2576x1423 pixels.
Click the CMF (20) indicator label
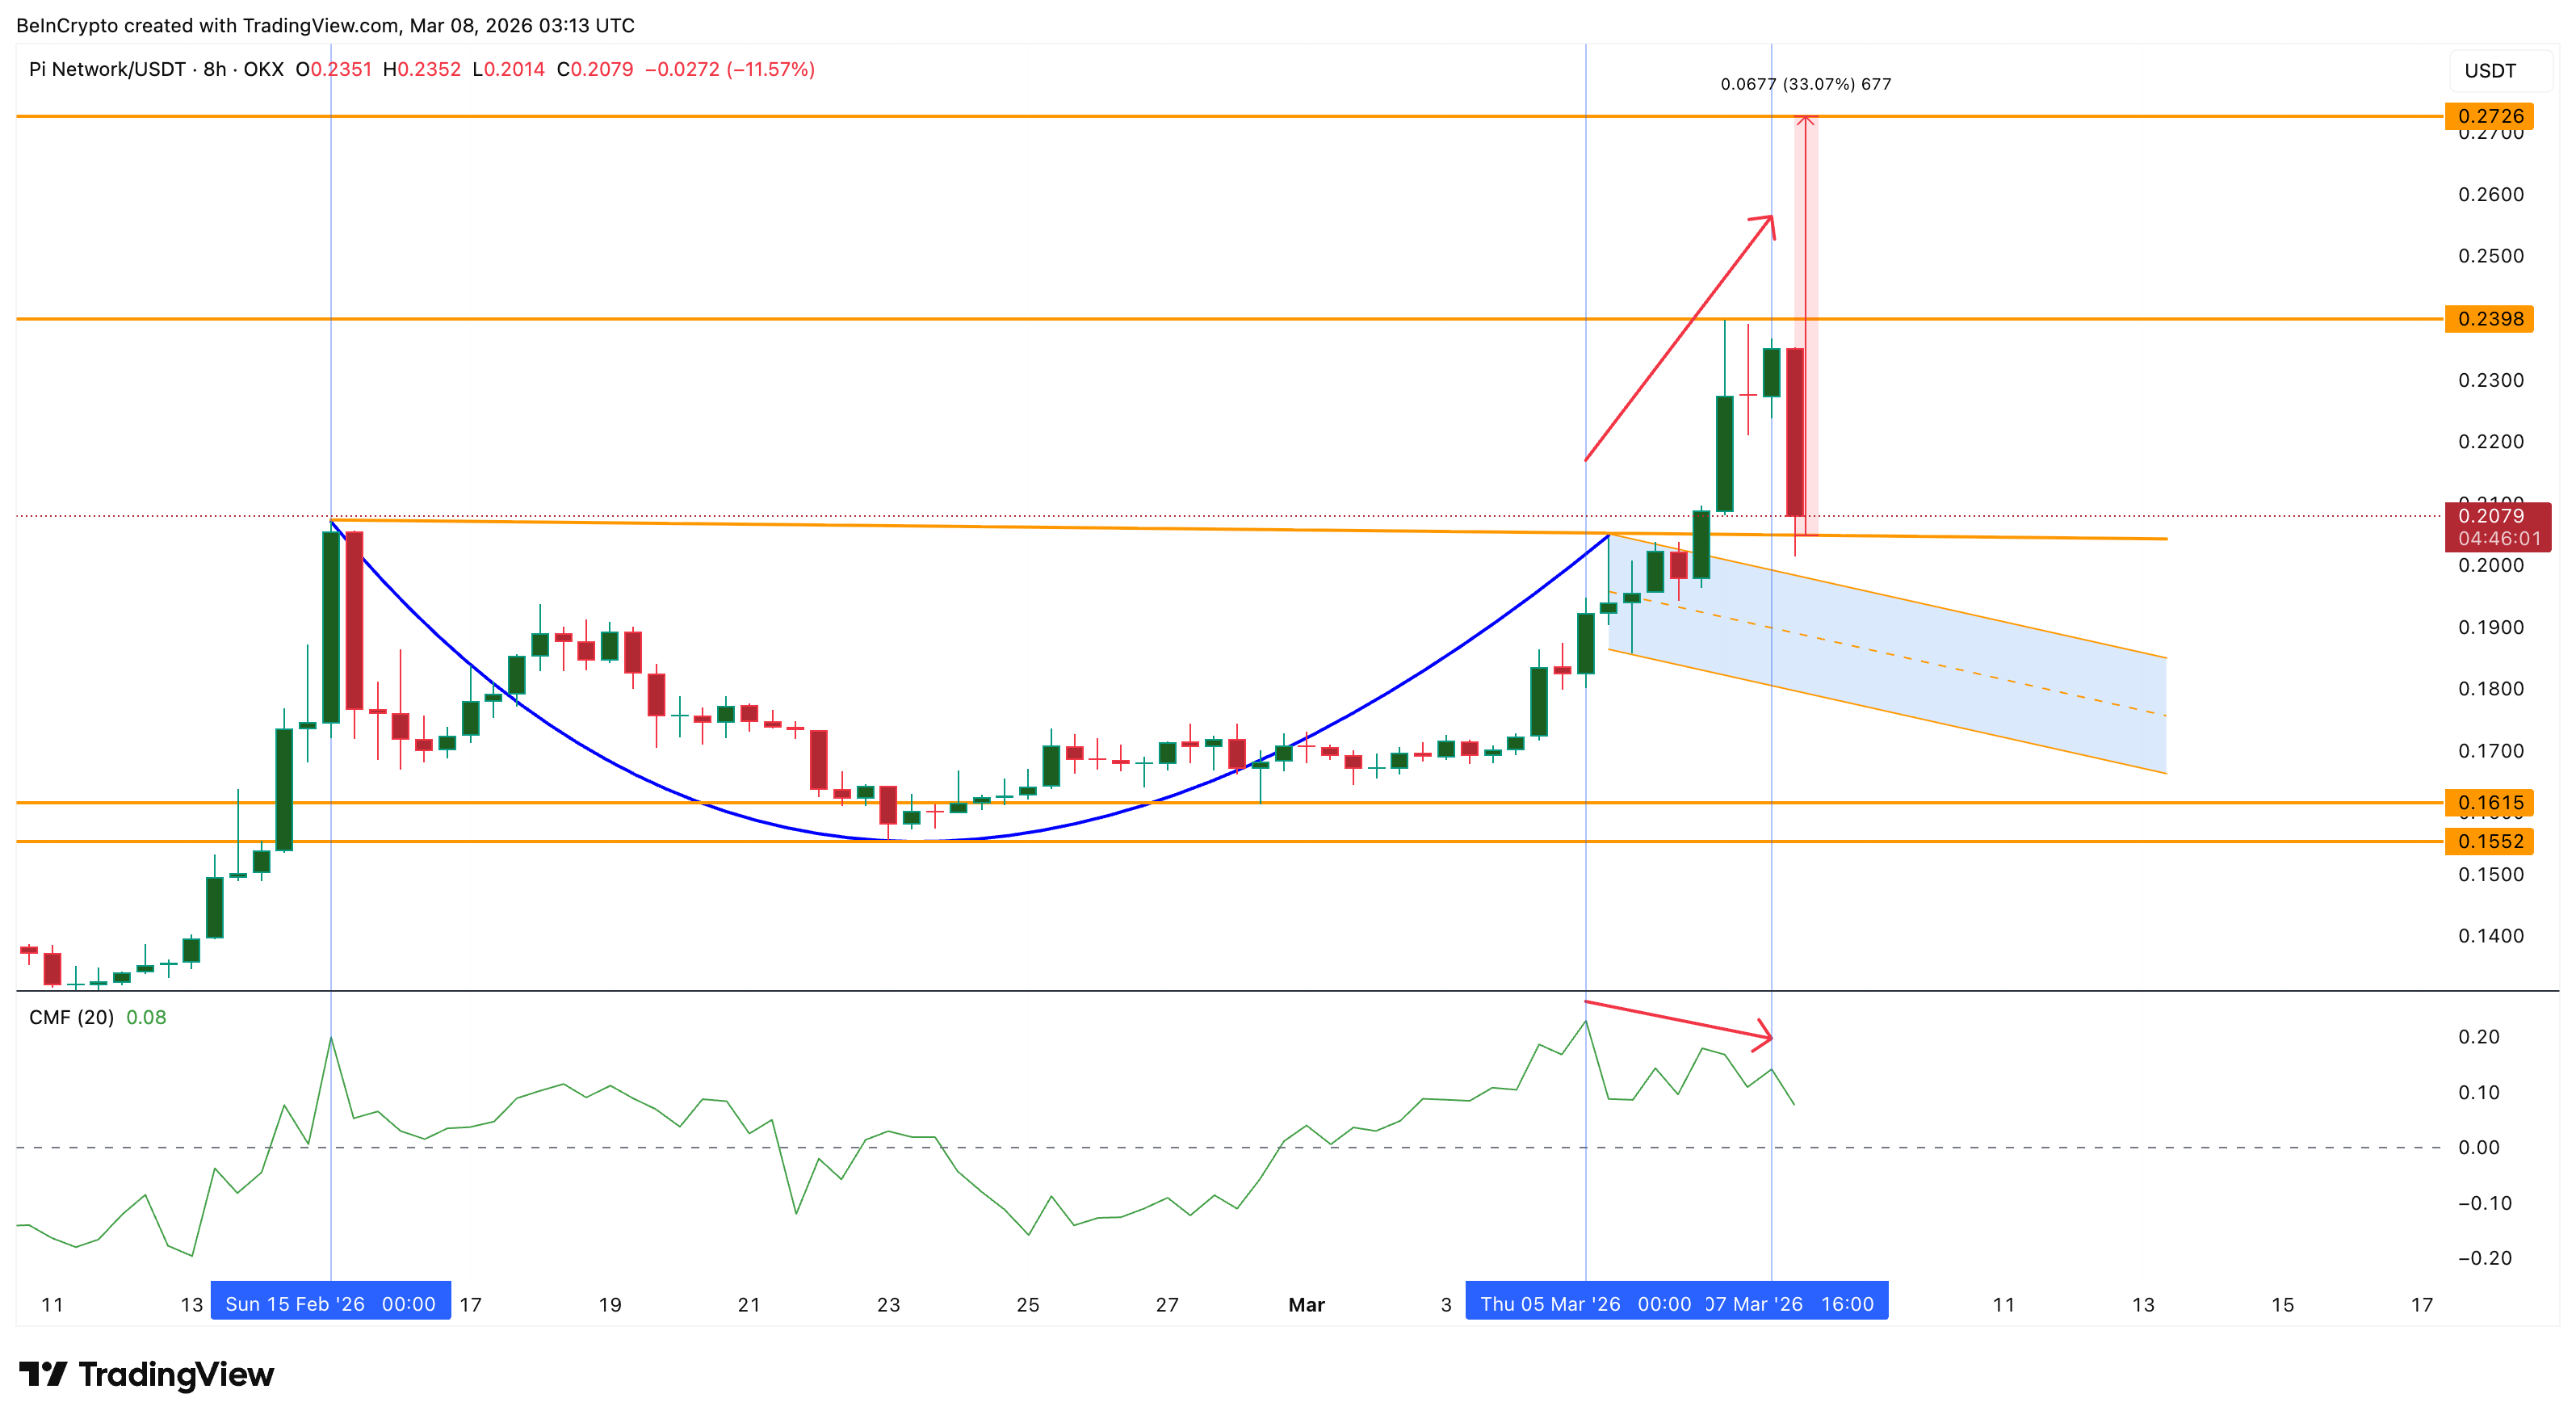[x=71, y=1017]
